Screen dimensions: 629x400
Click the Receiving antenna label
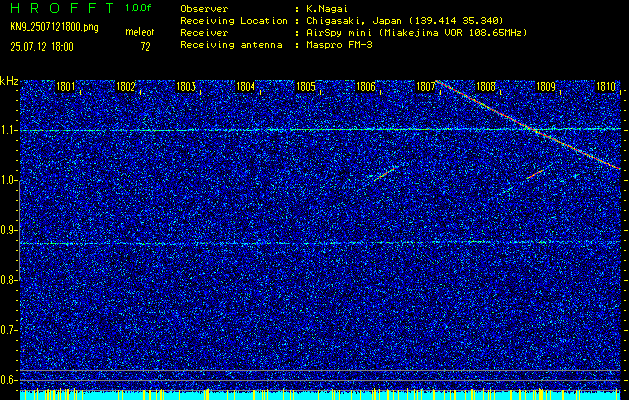(x=231, y=45)
